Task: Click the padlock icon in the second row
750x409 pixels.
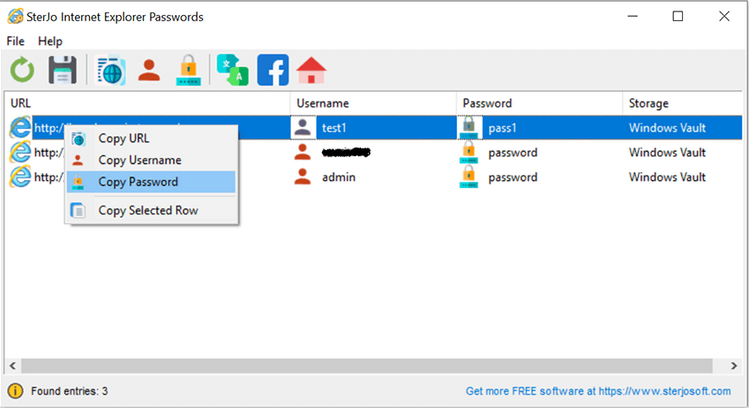Action: pos(469,152)
